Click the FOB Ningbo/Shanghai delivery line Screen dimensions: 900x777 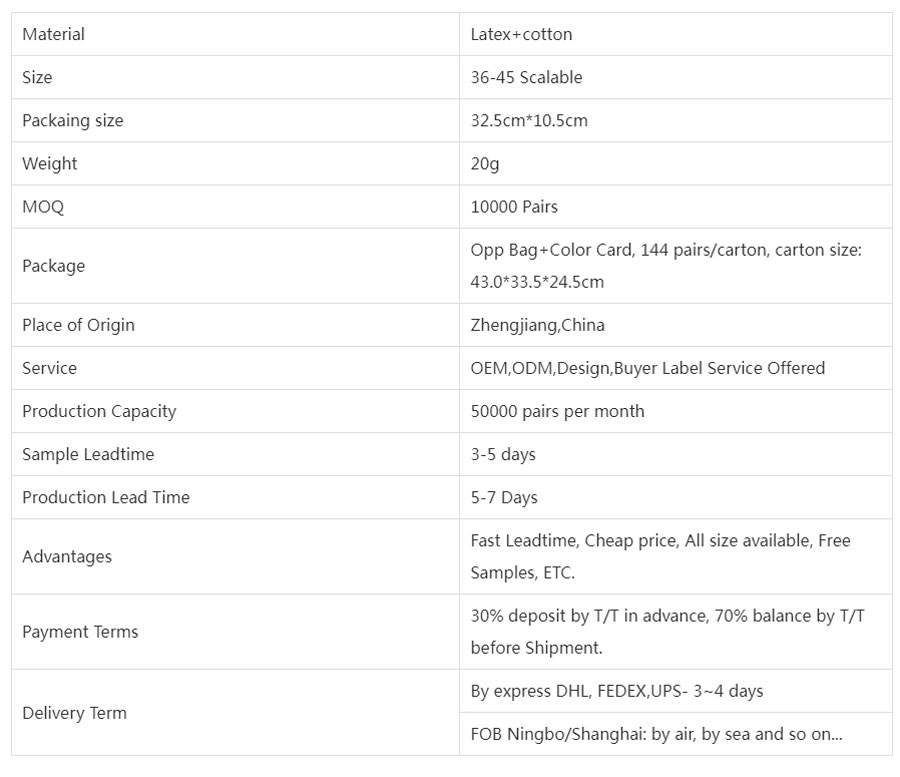[656, 734]
